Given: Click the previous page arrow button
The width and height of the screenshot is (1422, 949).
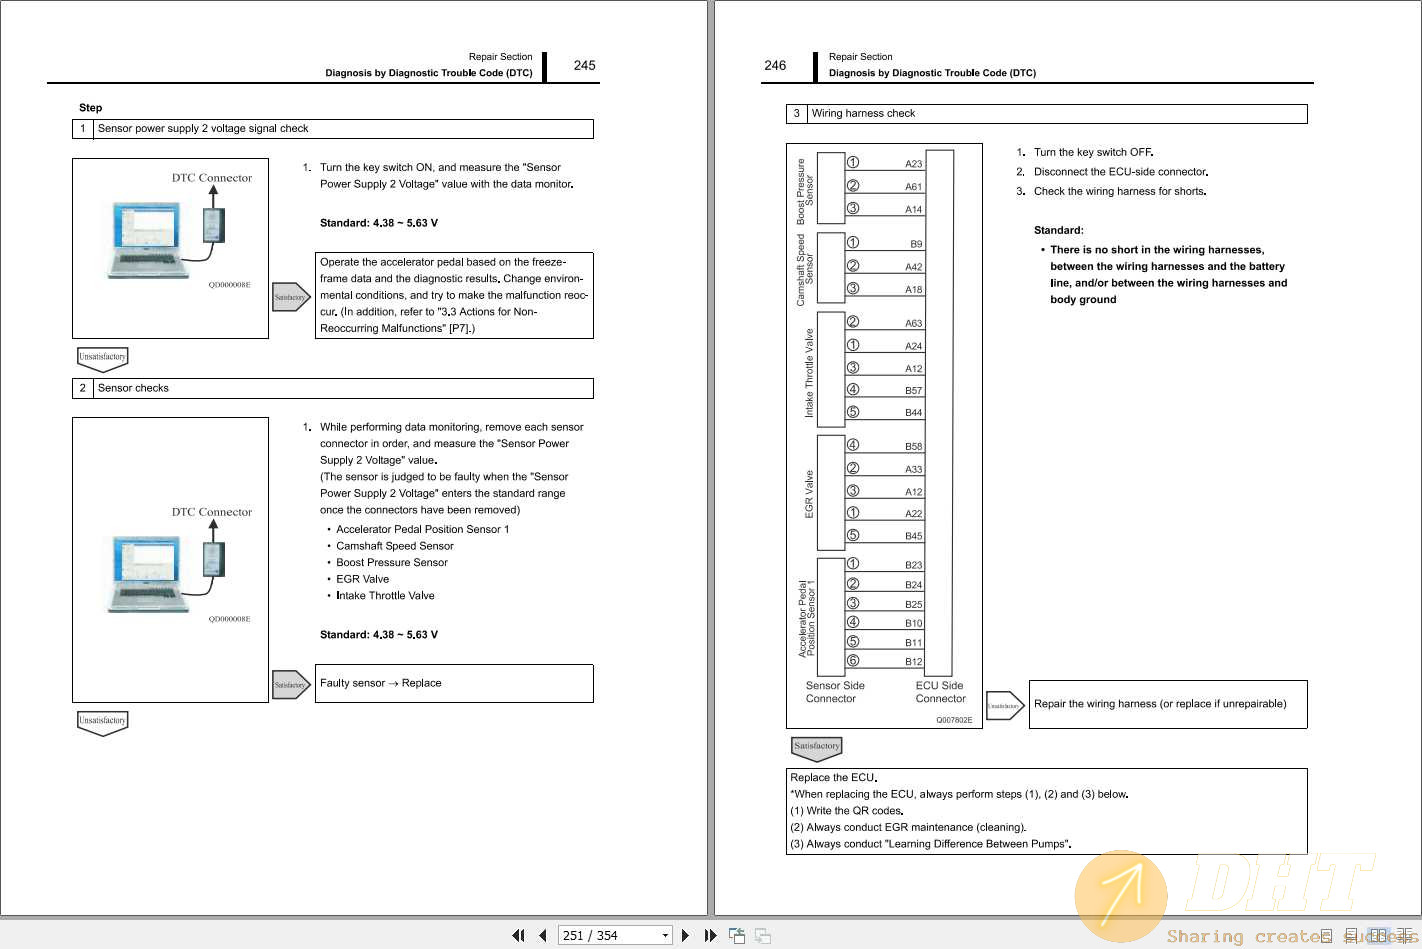Looking at the screenshot, I should click(x=542, y=935).
